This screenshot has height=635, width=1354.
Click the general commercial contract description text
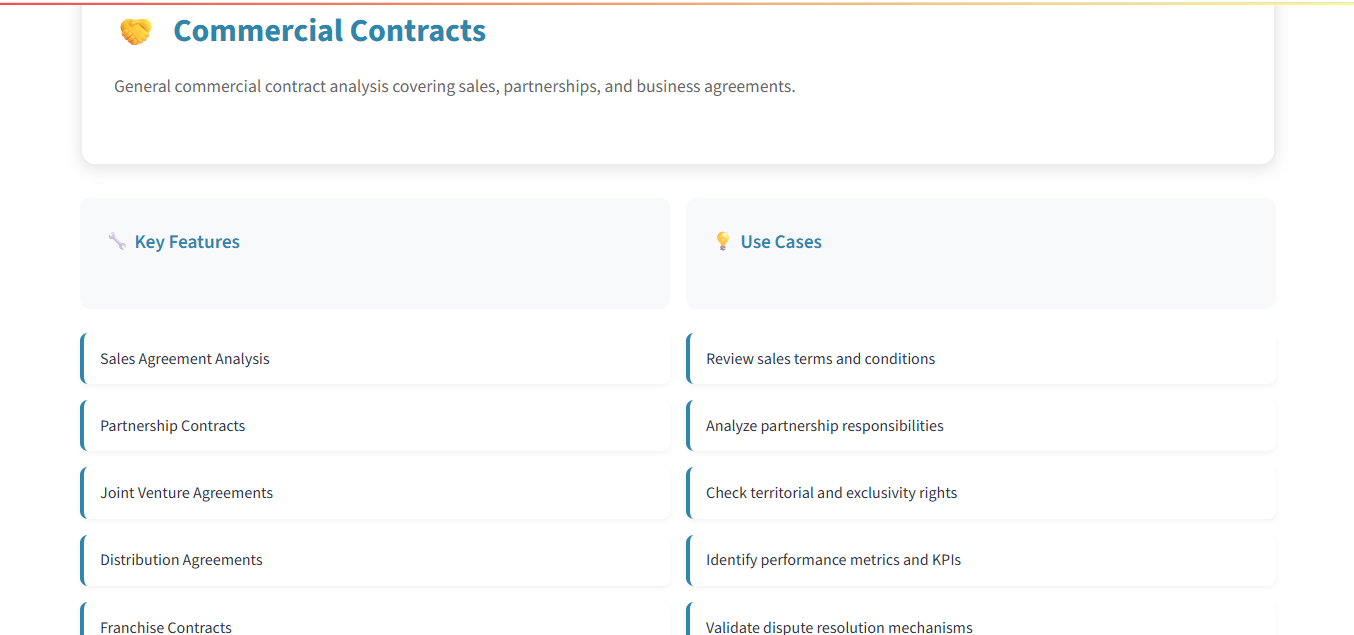point(454,87)
